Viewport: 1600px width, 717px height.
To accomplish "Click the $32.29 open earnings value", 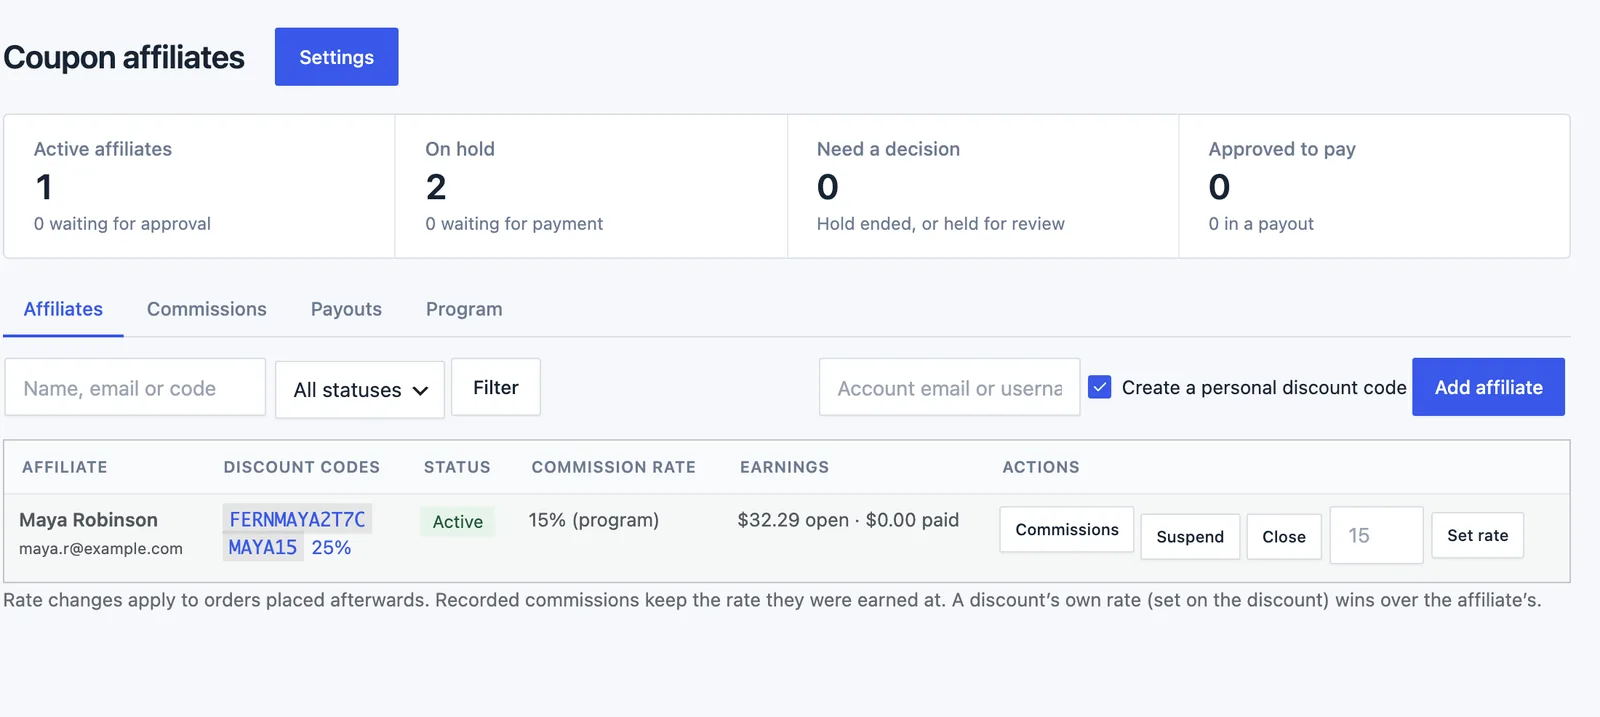I will pos(793,520).
